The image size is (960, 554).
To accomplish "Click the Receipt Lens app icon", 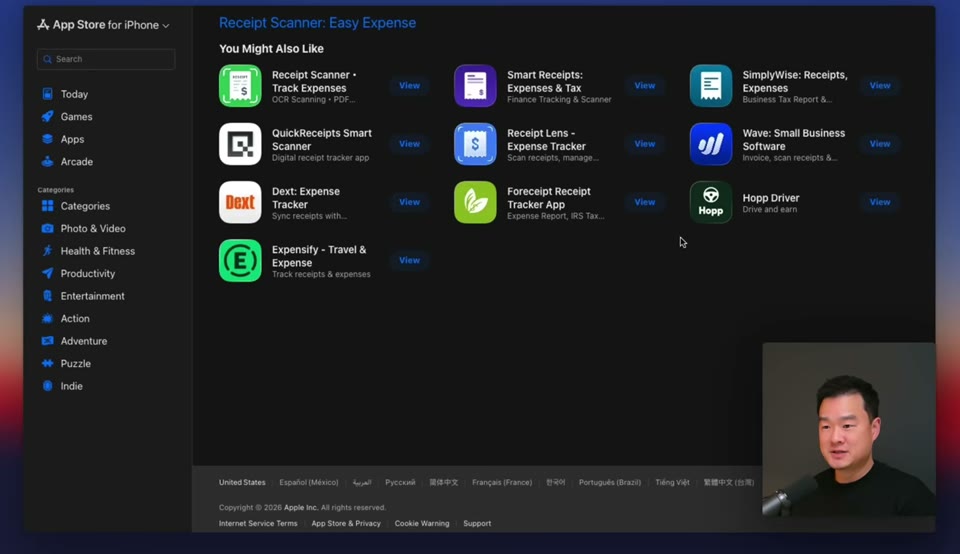I will click(475, 144).
